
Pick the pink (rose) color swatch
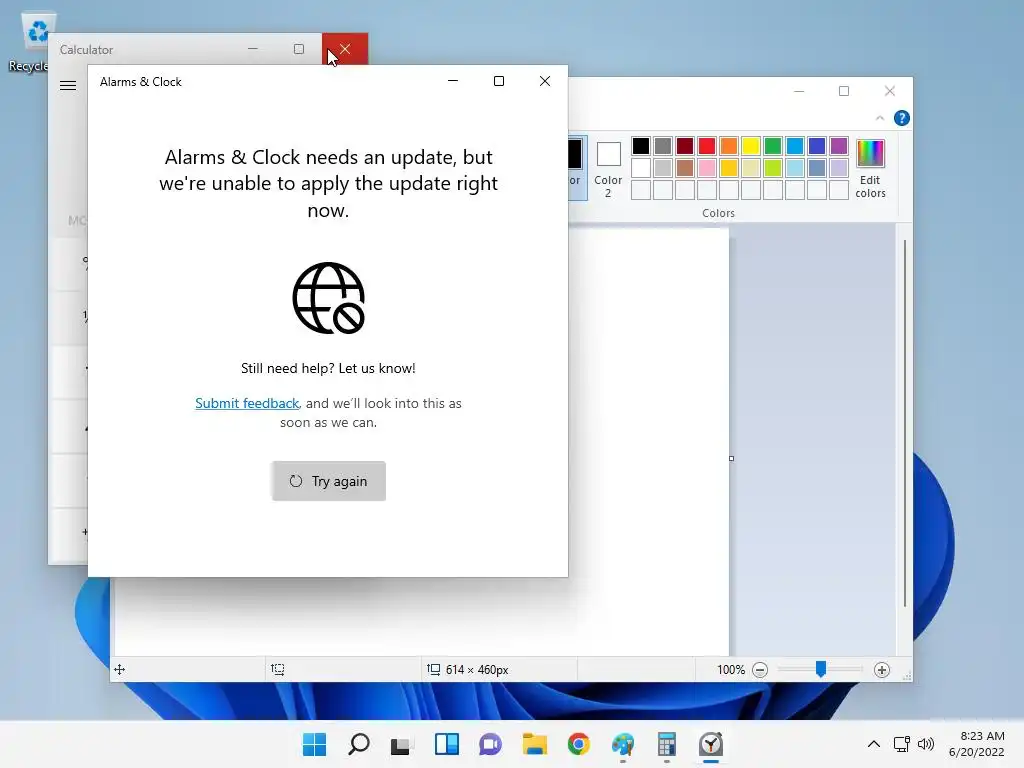click(707, 168)
